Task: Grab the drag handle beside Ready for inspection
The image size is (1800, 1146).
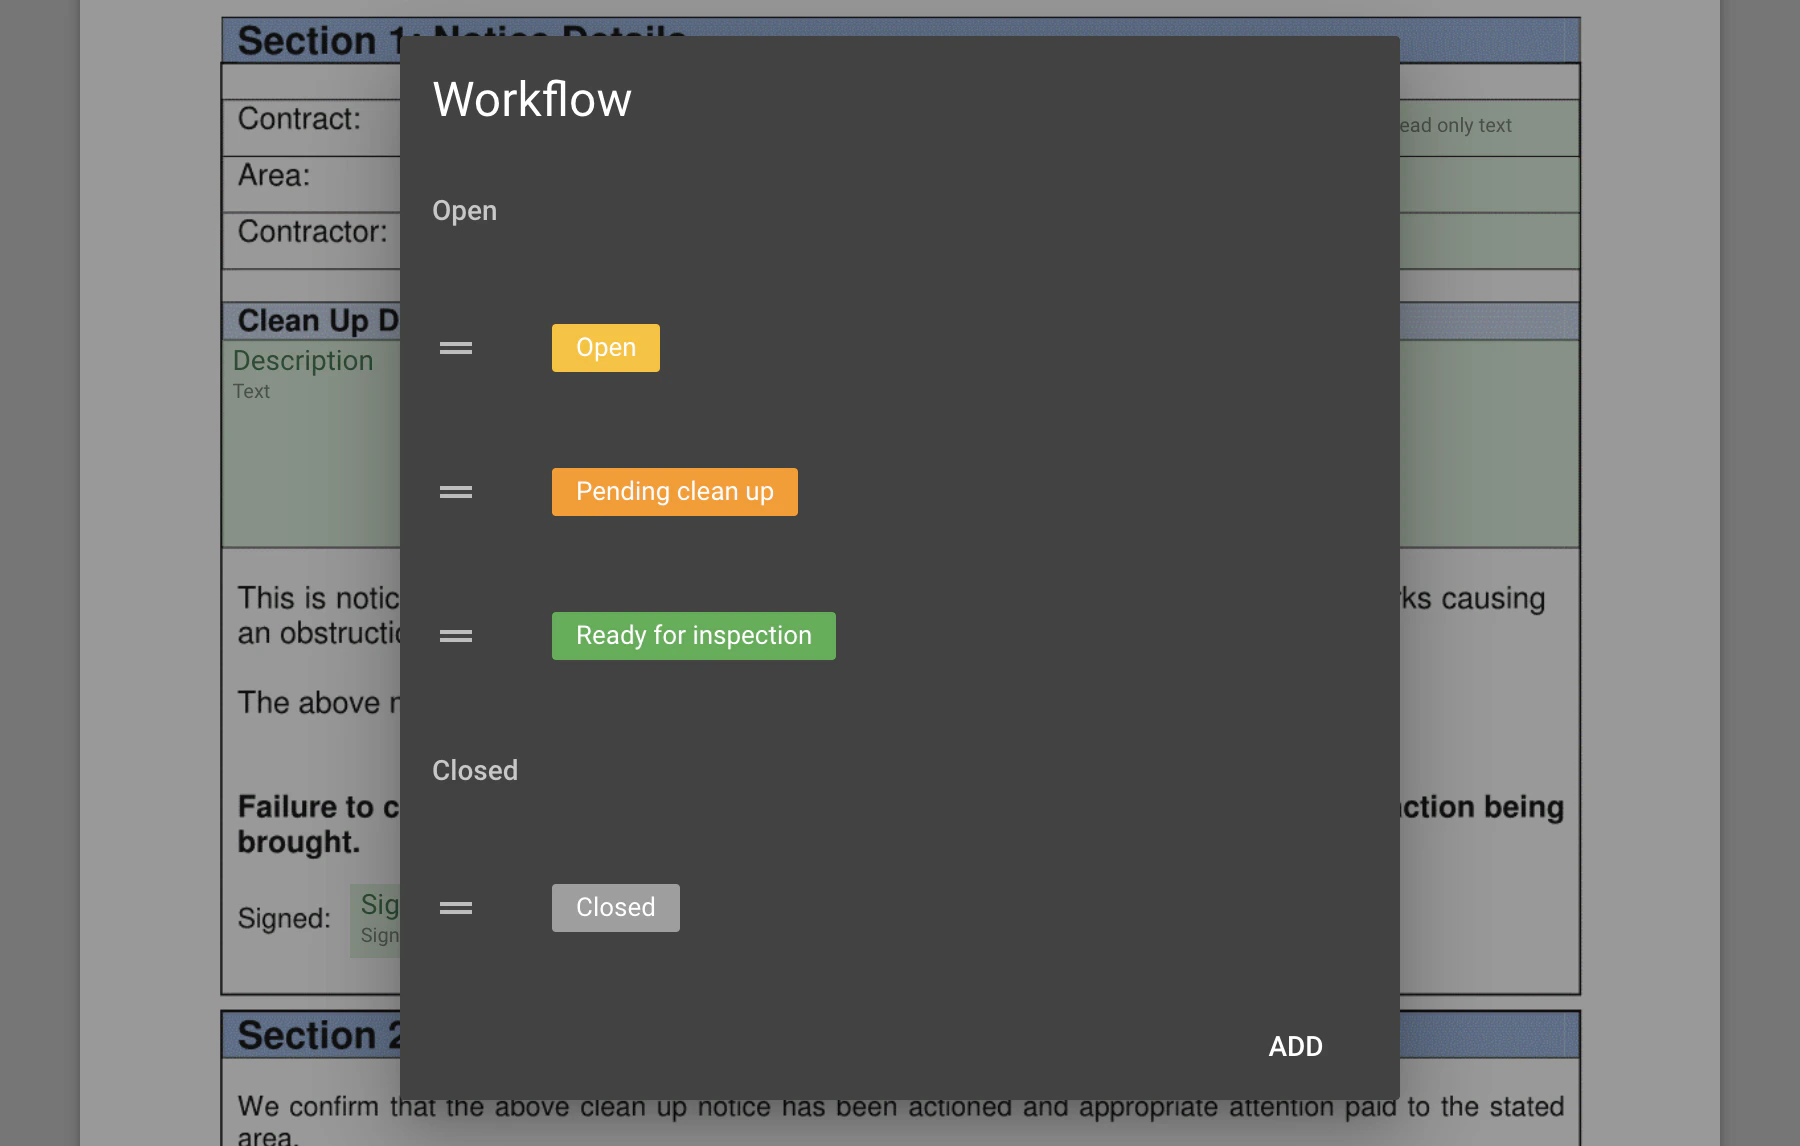Action: point(455,635)
